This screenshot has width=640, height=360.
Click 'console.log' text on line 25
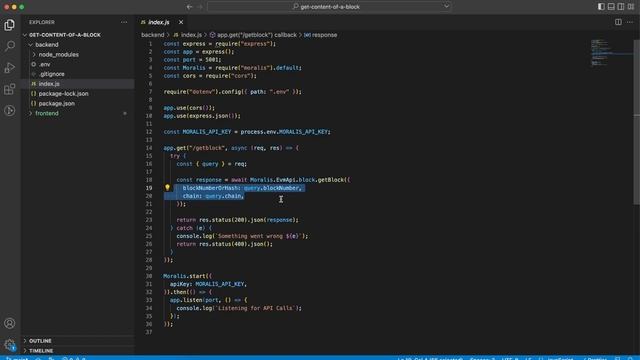[194, 236]
